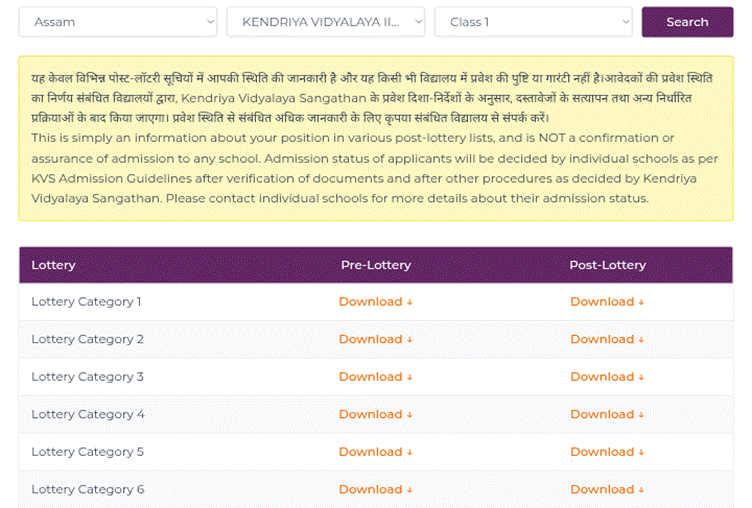Screen dimensions: 752x508
Task: Click the Lottery column header
Action: [x=53, y=265]
